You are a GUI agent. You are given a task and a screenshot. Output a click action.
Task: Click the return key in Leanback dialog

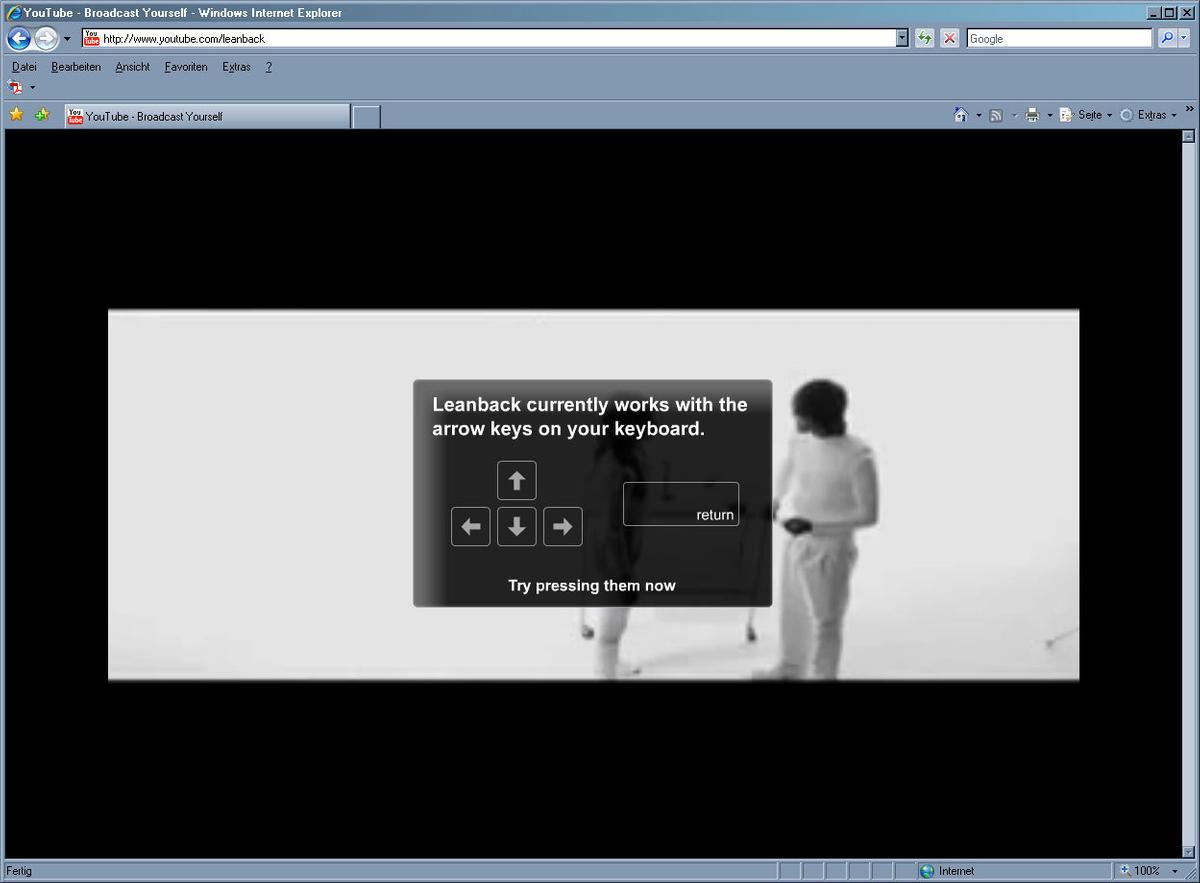click(x=681, y=504)
